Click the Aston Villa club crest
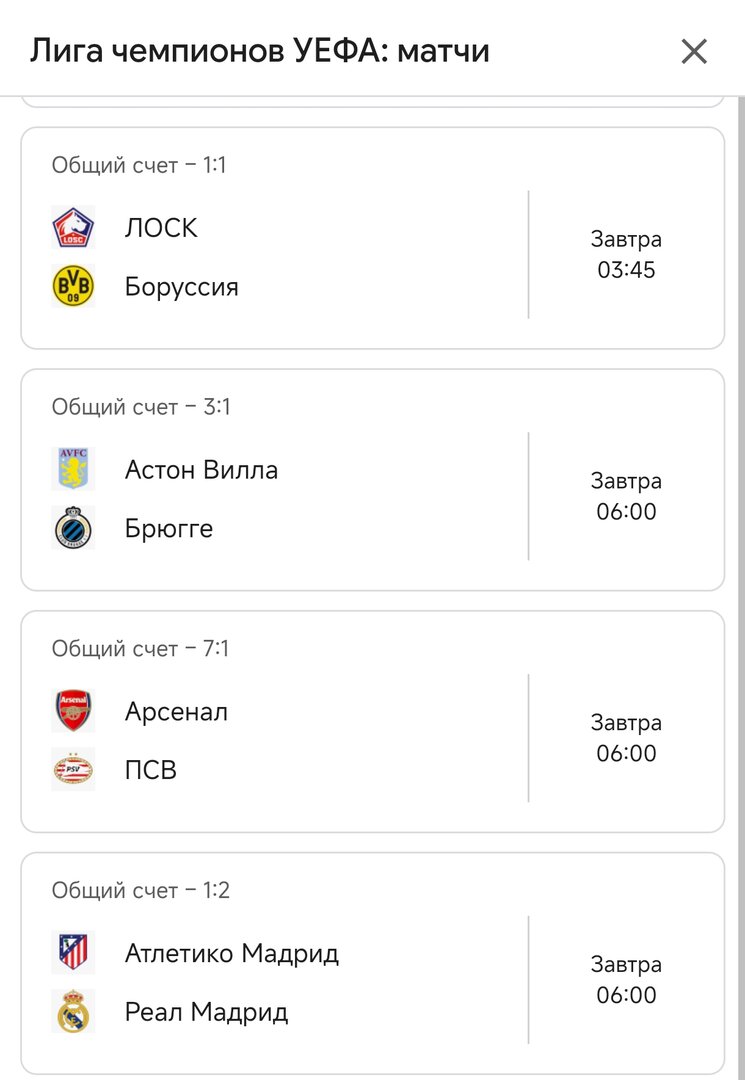745x1080 pixels. pos(73,469)
